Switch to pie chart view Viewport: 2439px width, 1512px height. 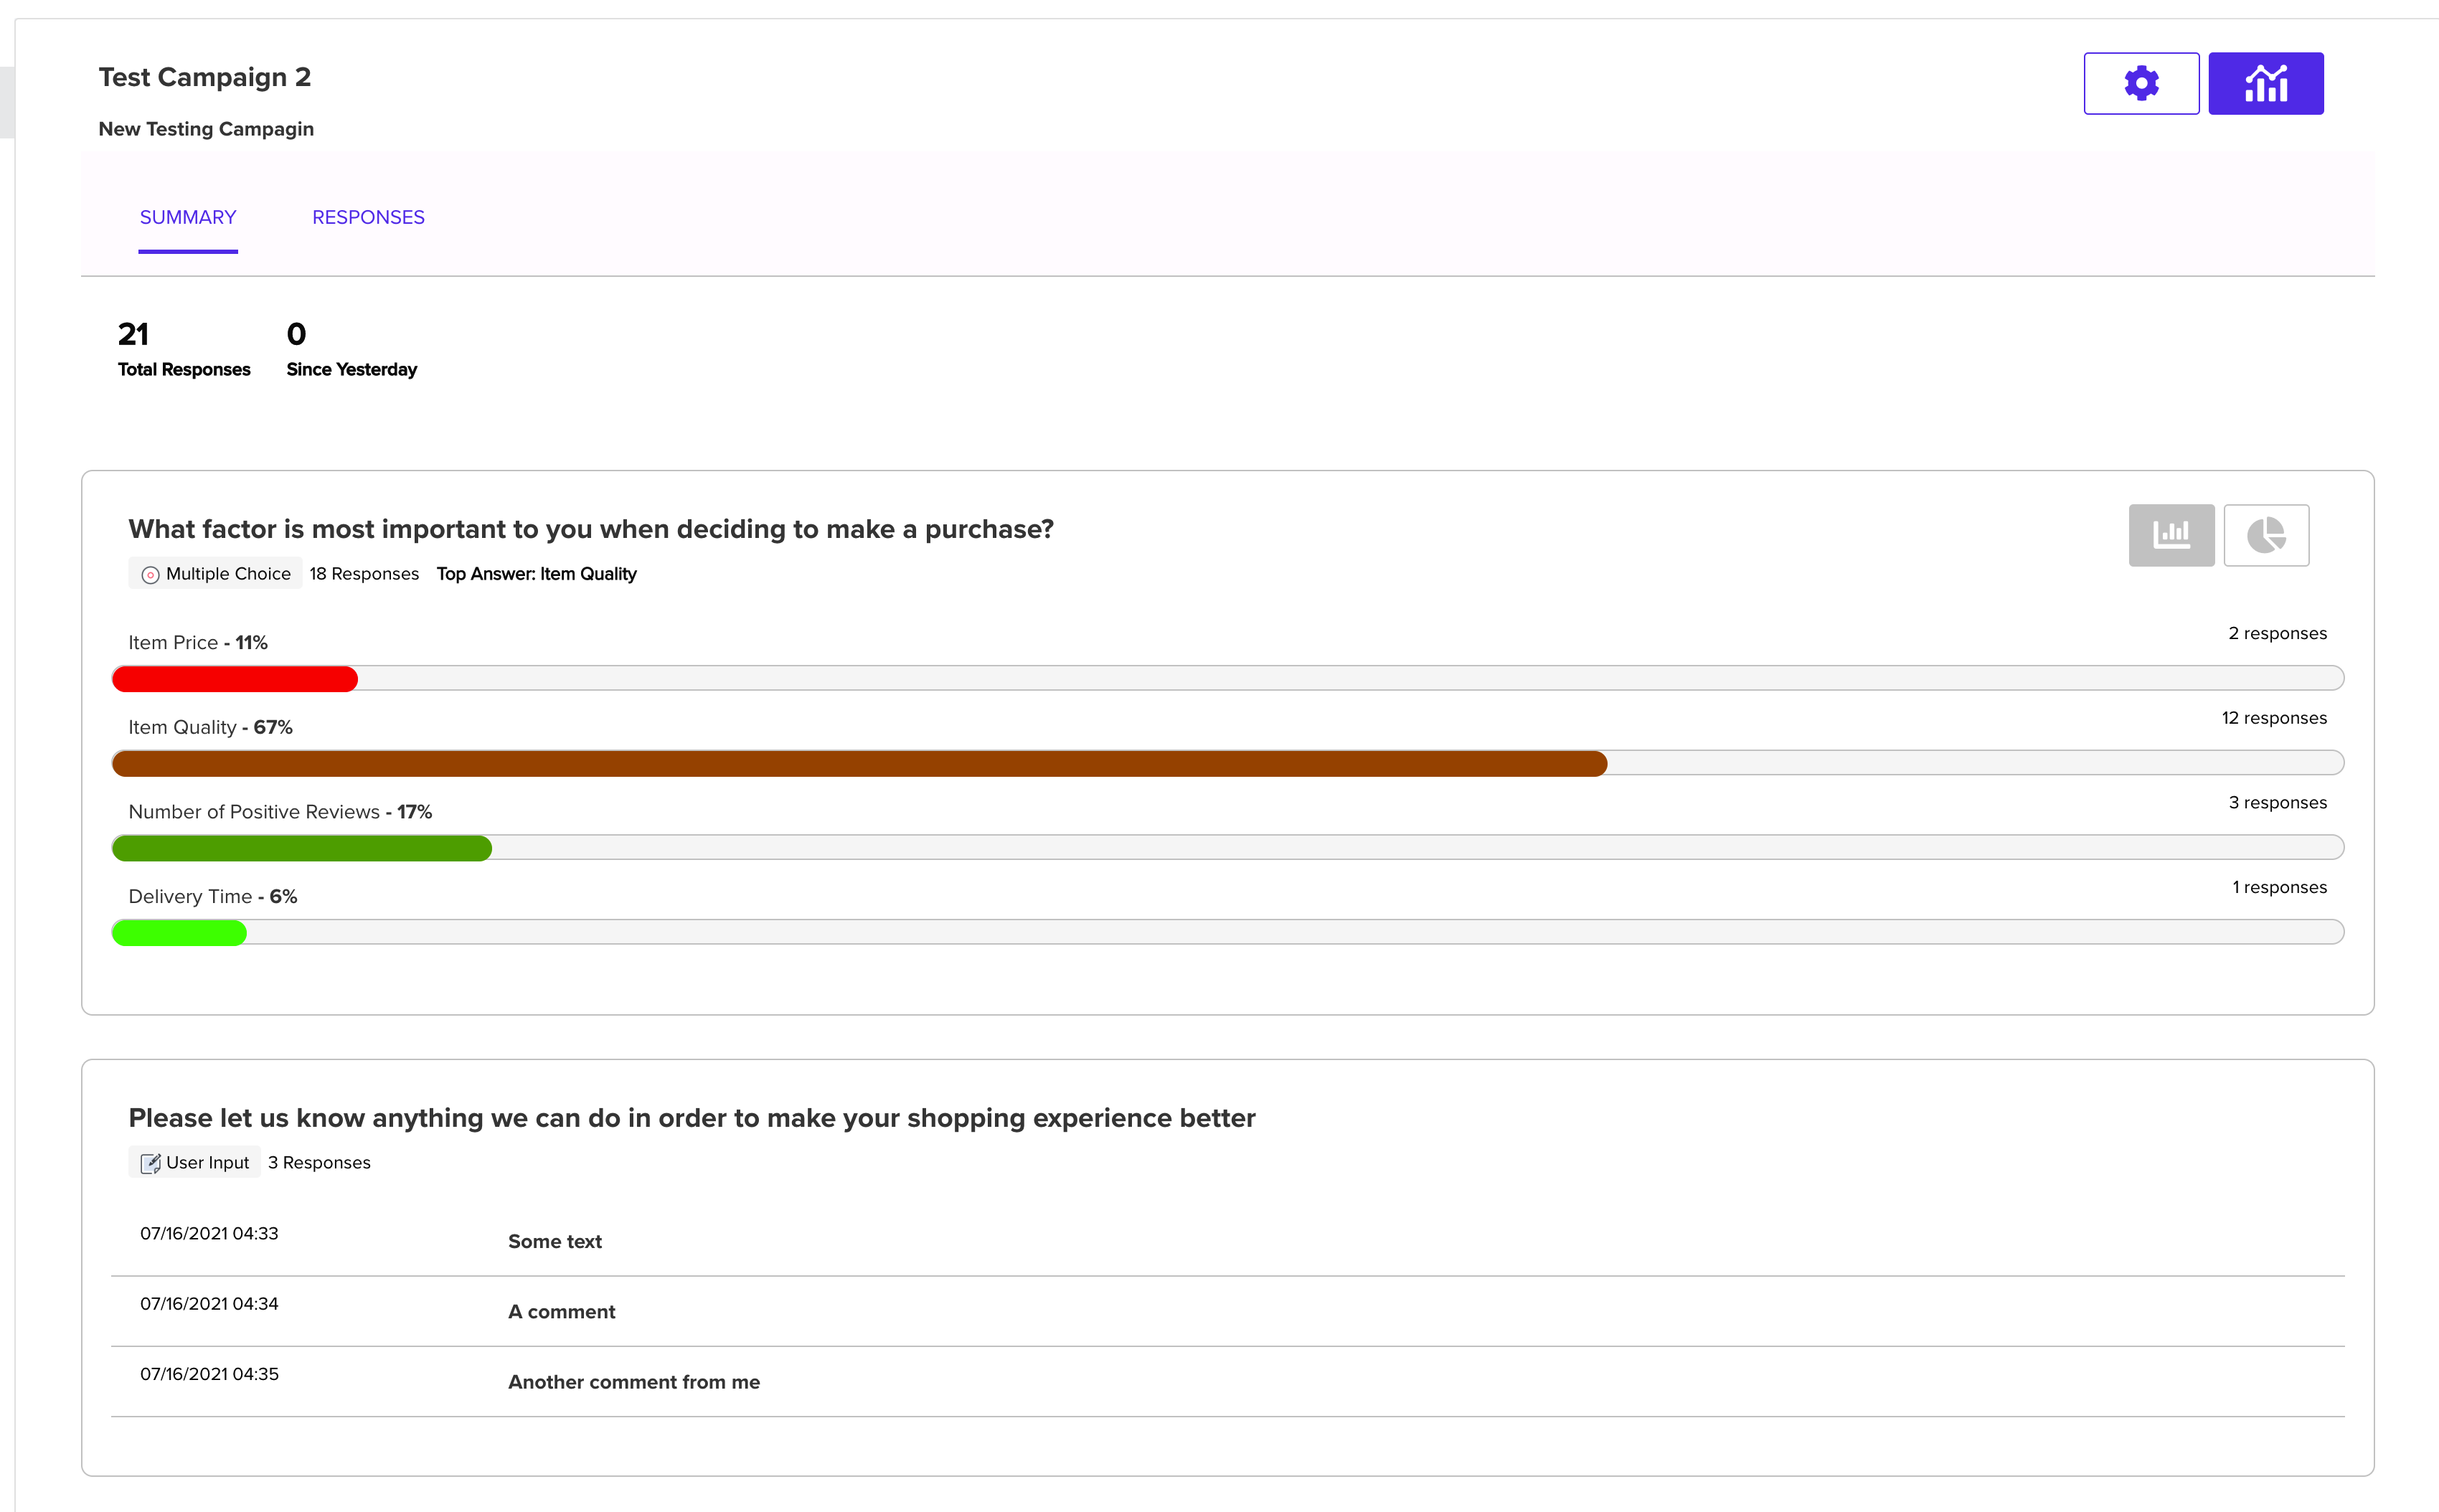click(2266, 535)
